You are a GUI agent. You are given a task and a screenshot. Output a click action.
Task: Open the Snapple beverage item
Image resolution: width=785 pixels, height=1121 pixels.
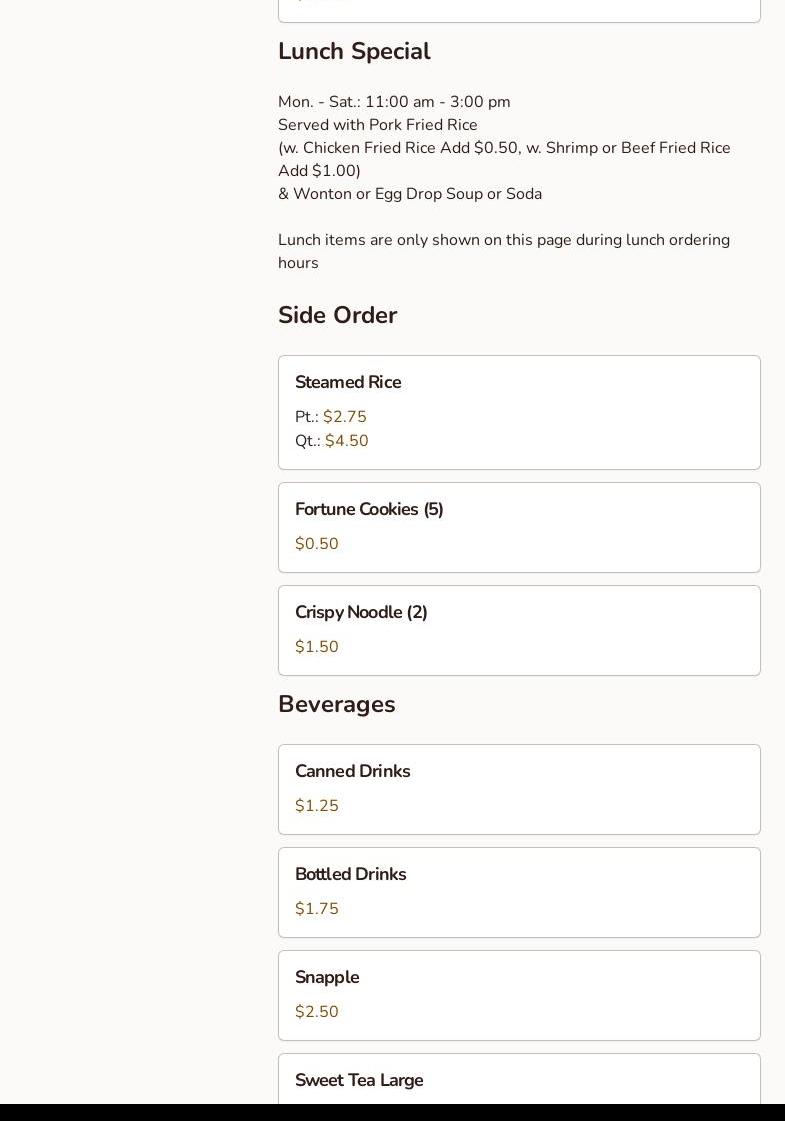[x=327, y=978]
